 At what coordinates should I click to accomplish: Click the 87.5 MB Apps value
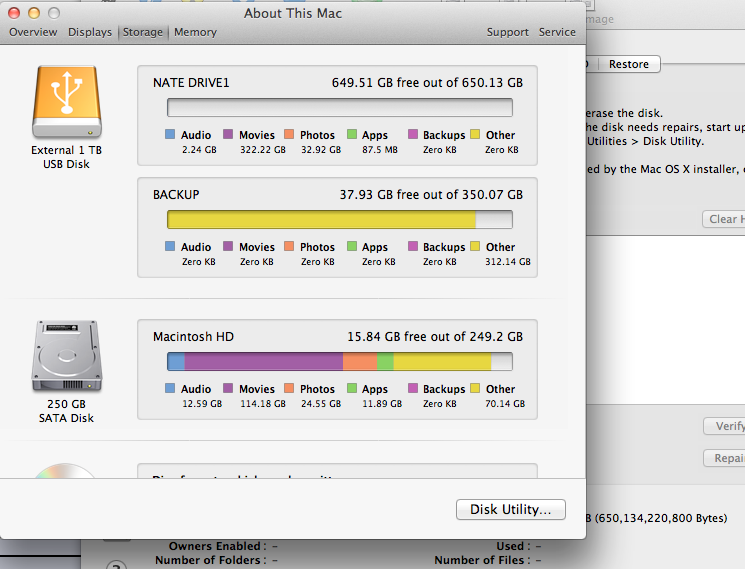pos(380,150)
